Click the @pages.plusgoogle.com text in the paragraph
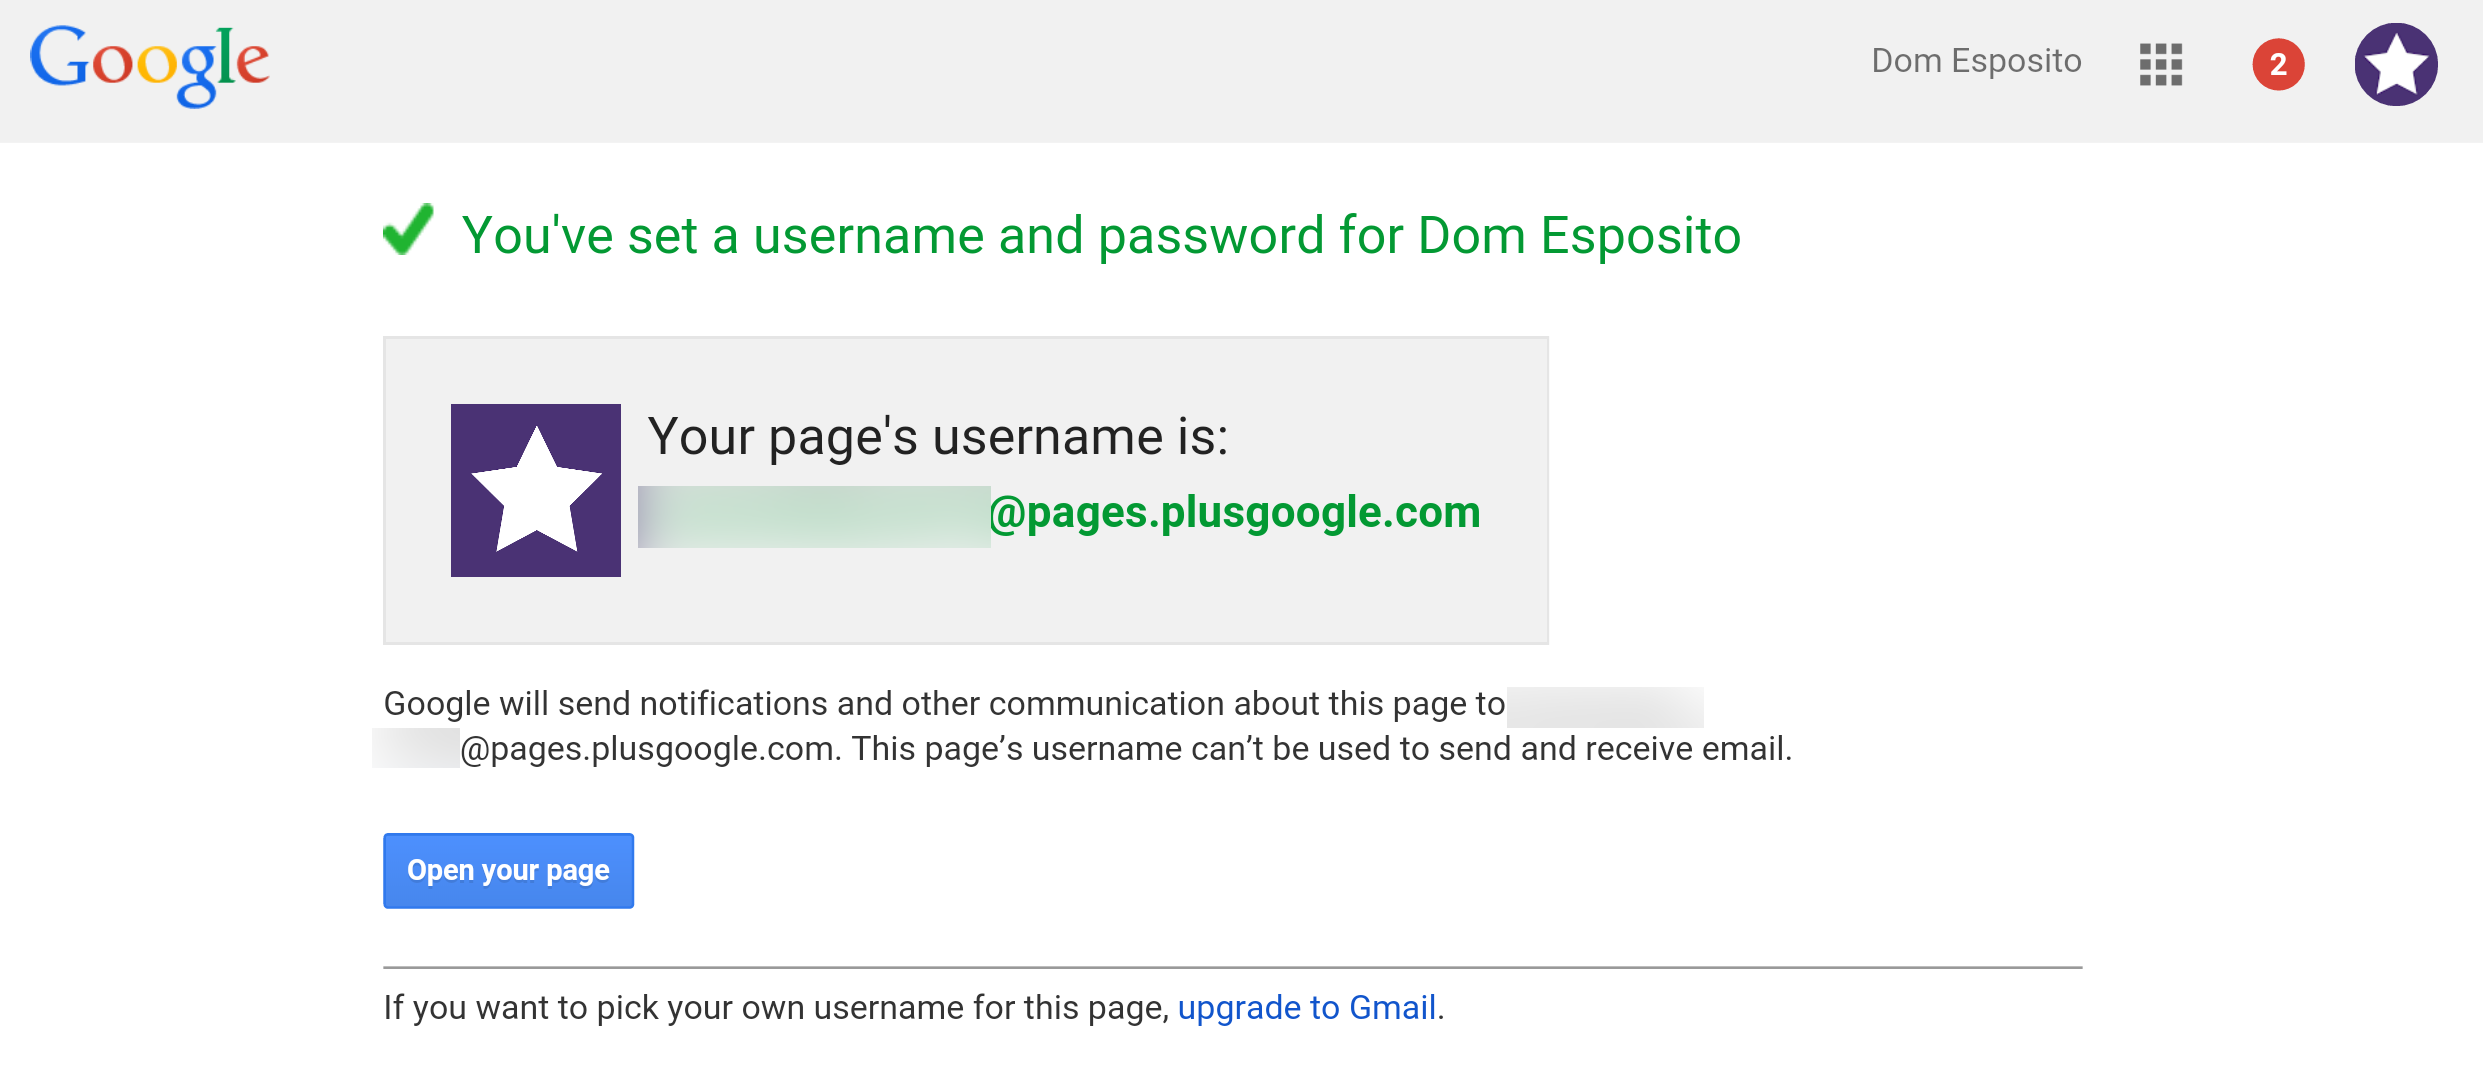Viewport: 2483px width, 1086px height. [x=648, y=749]
